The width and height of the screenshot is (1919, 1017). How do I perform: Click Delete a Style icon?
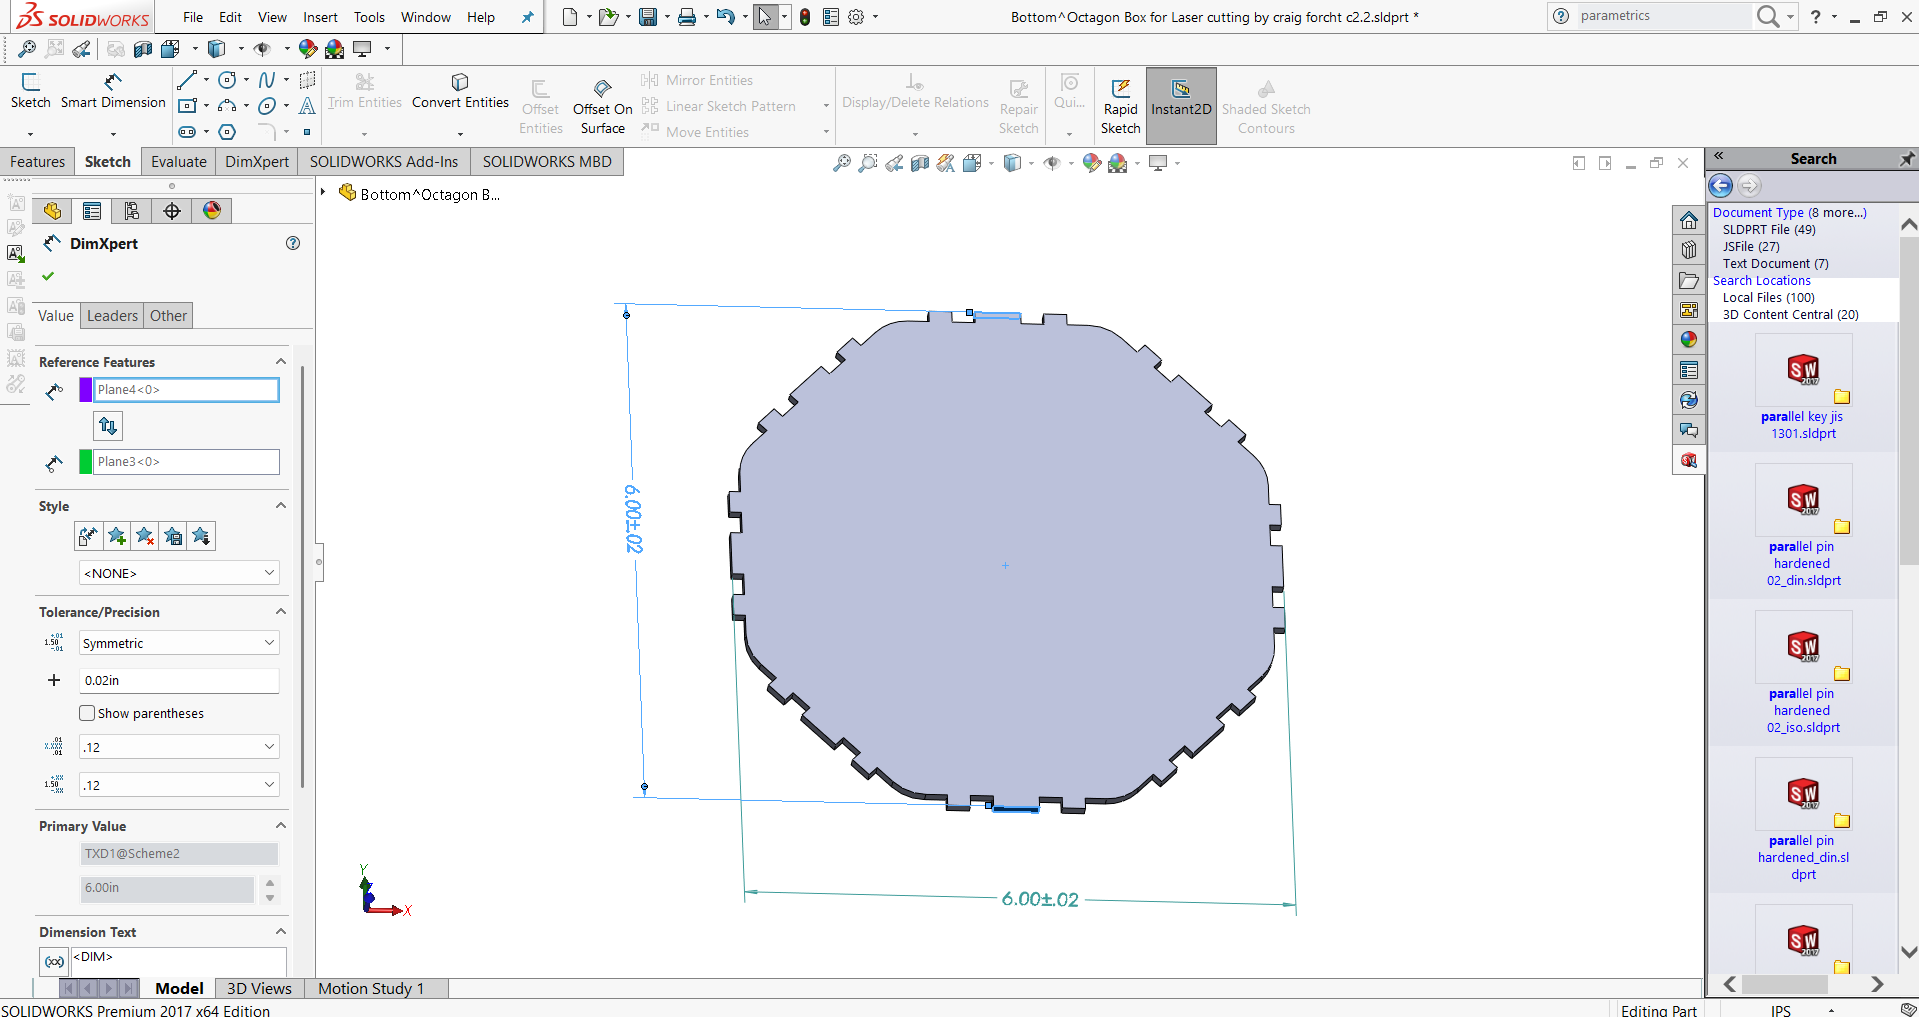point(145,537)
